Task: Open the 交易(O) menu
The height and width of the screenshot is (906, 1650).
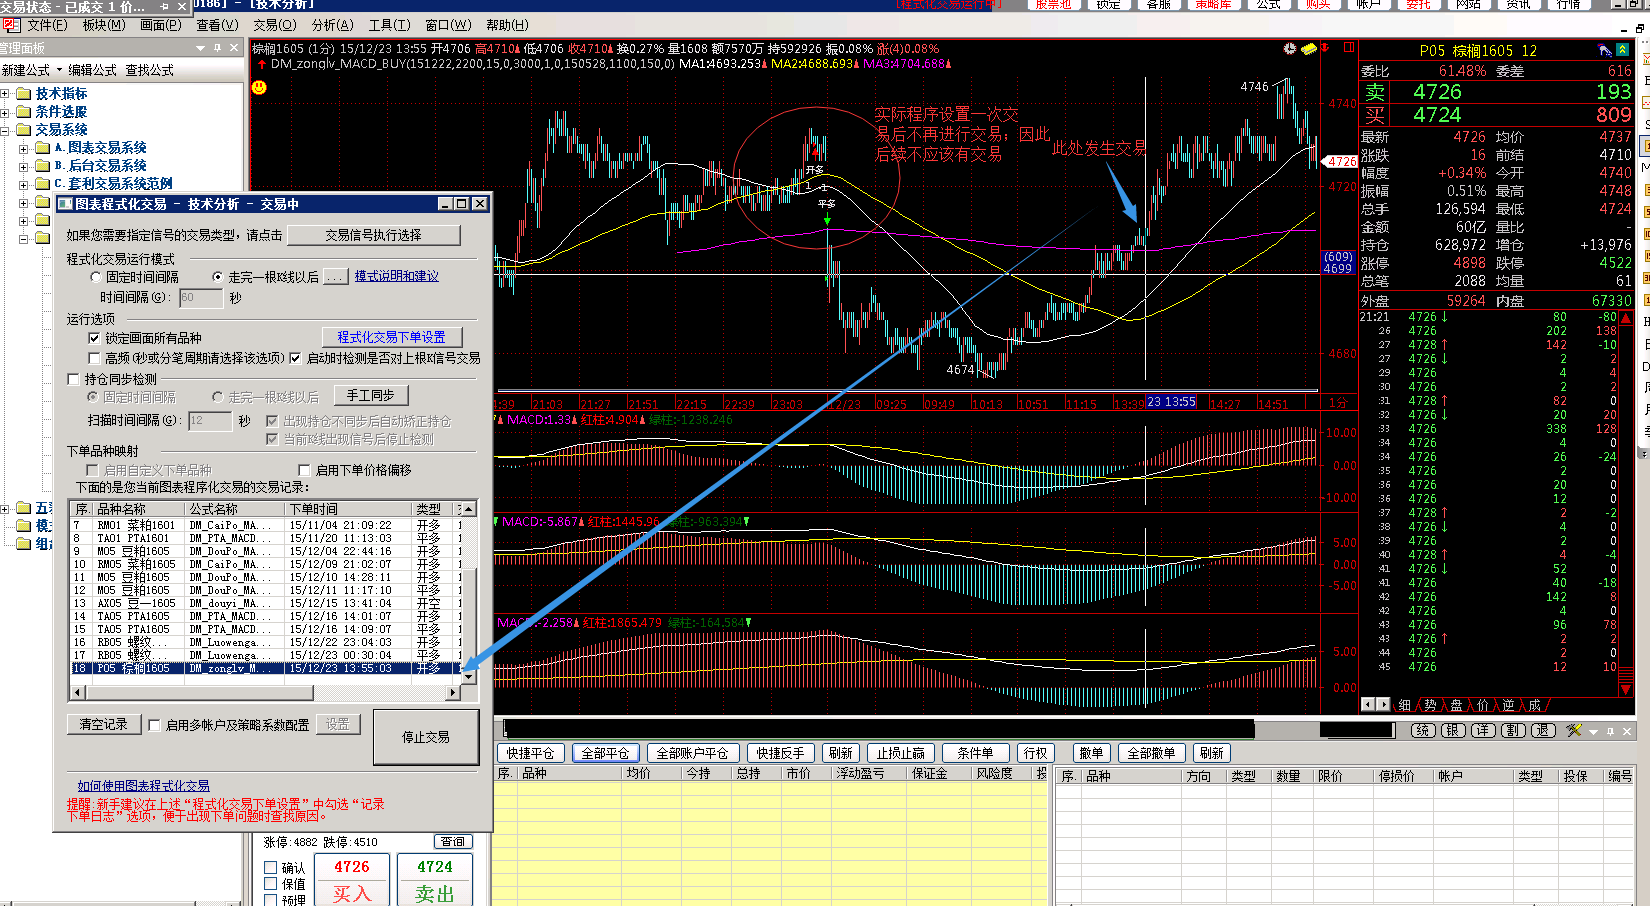Action: (274, 25)
